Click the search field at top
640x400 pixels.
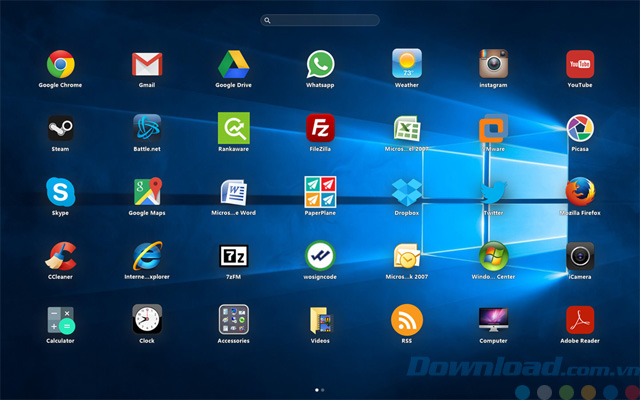coord(320,20)
